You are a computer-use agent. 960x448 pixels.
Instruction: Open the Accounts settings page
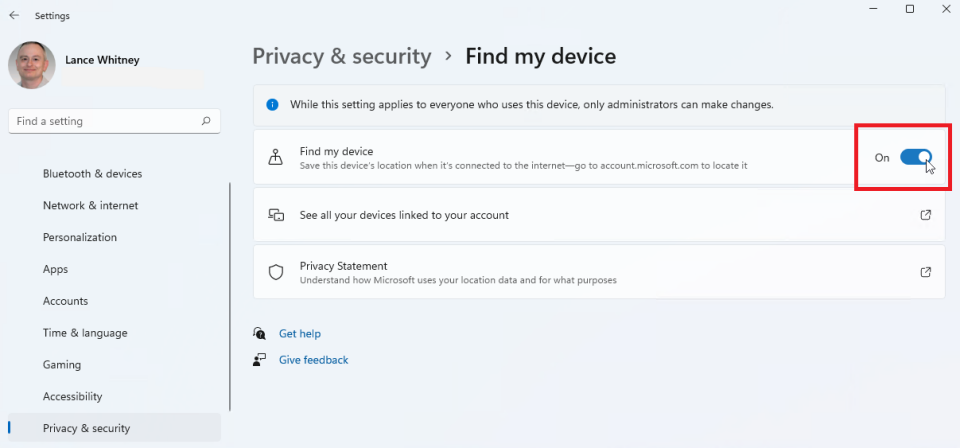tap(65, 301)
